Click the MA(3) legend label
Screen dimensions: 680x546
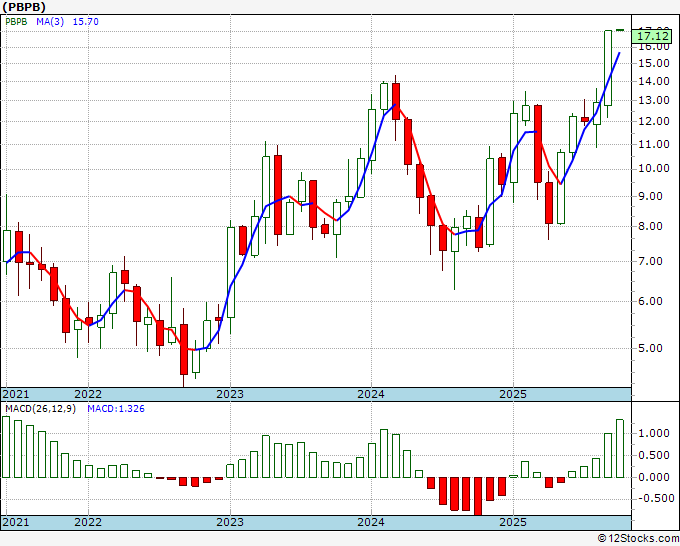[50, 22]
